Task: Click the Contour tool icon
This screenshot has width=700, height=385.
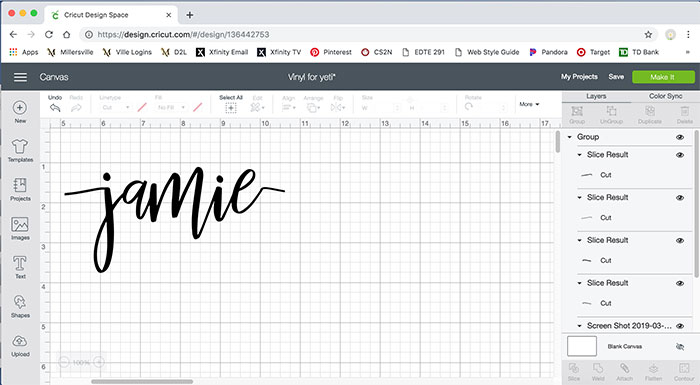Action: (x=684, y=368)
